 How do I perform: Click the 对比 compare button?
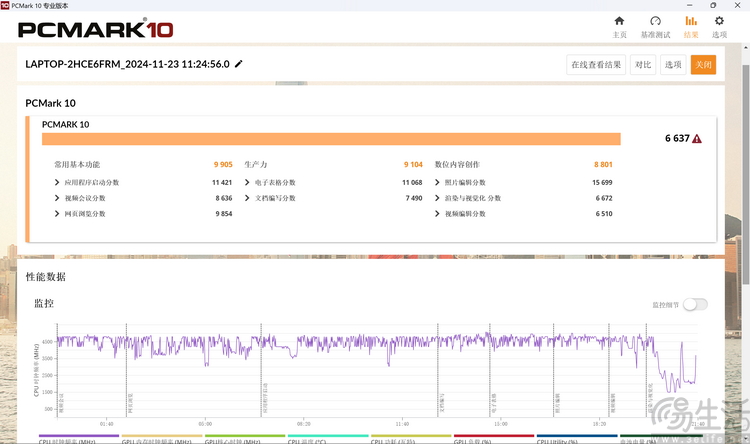pyautogui.click(x=643, y=65)
